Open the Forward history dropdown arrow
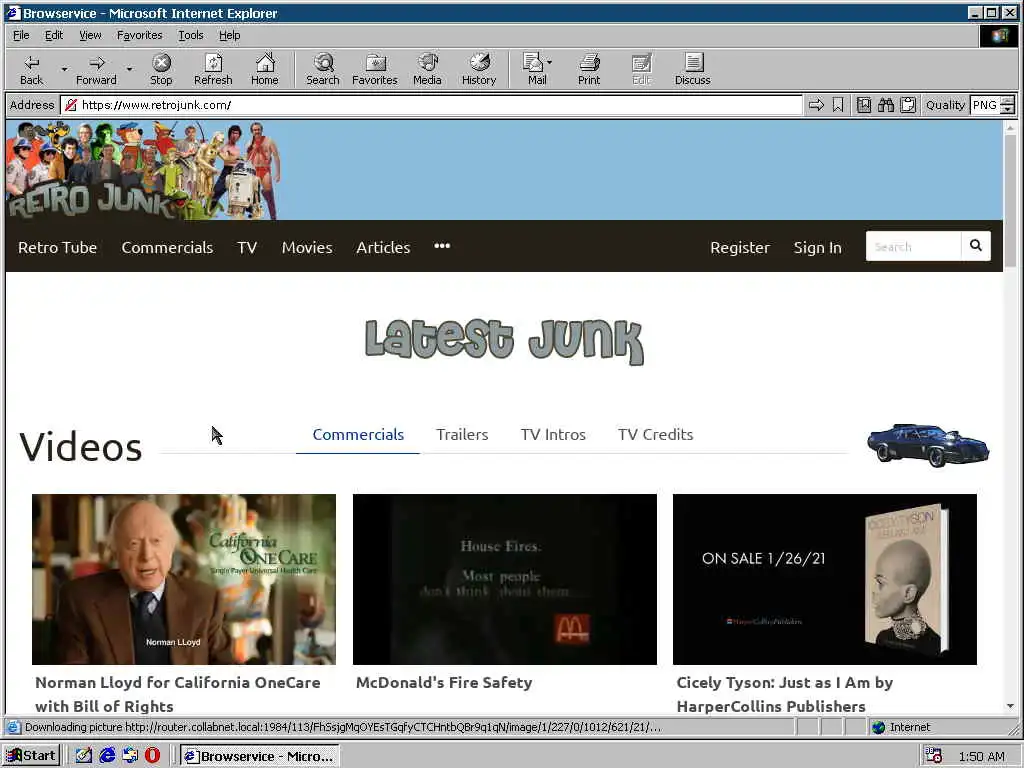This screenshot has width=1024, height=768. pyautogui.click(x=129, y=69)
